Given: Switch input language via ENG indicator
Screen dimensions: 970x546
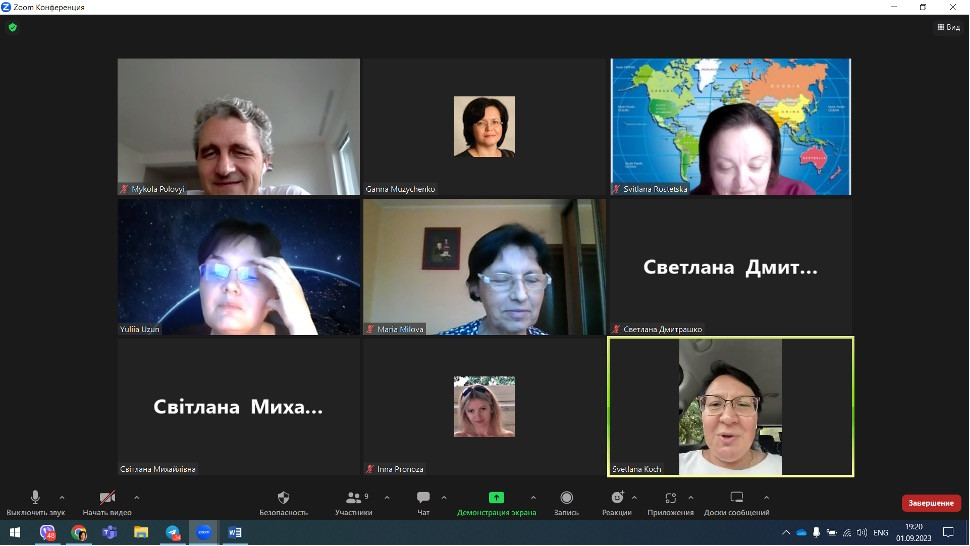Looking at the screenshot, I should pos(880,532).
